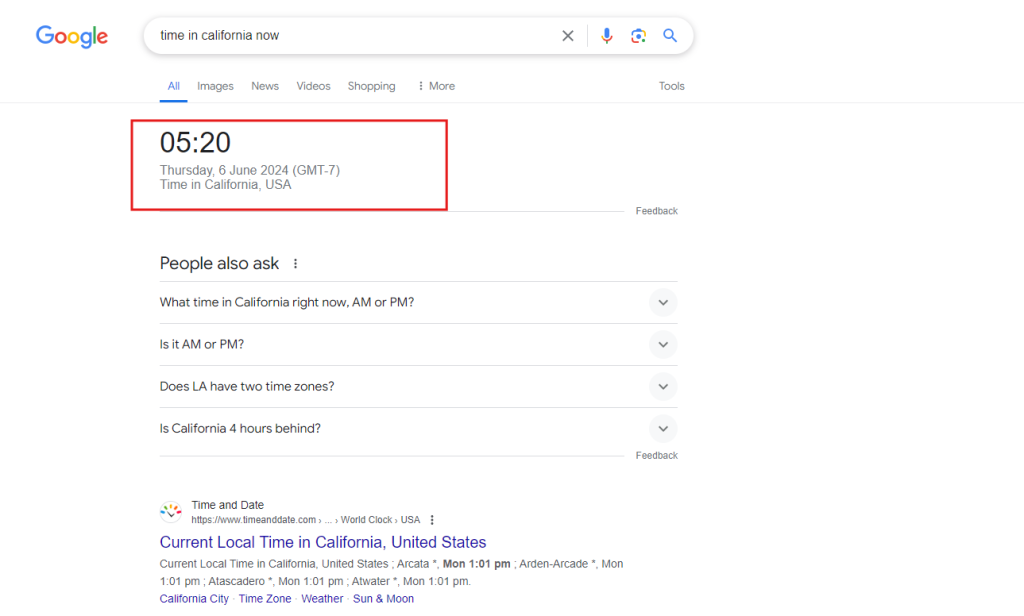Open Google homepage via the Google logo
The image size is (1024, 616).
click(71, 37)
